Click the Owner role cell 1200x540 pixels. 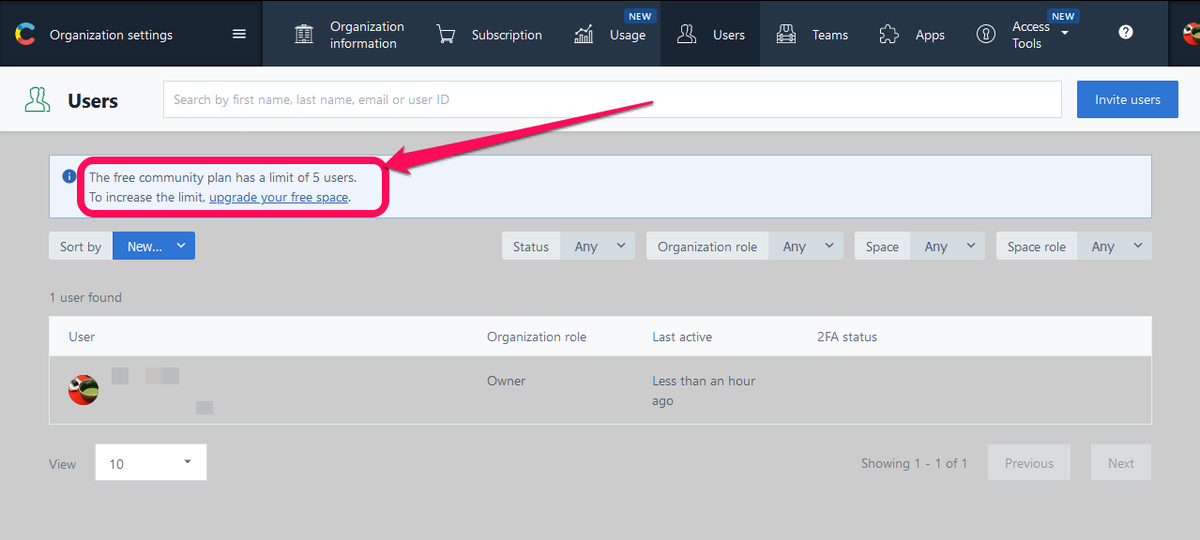coord(506,381)
